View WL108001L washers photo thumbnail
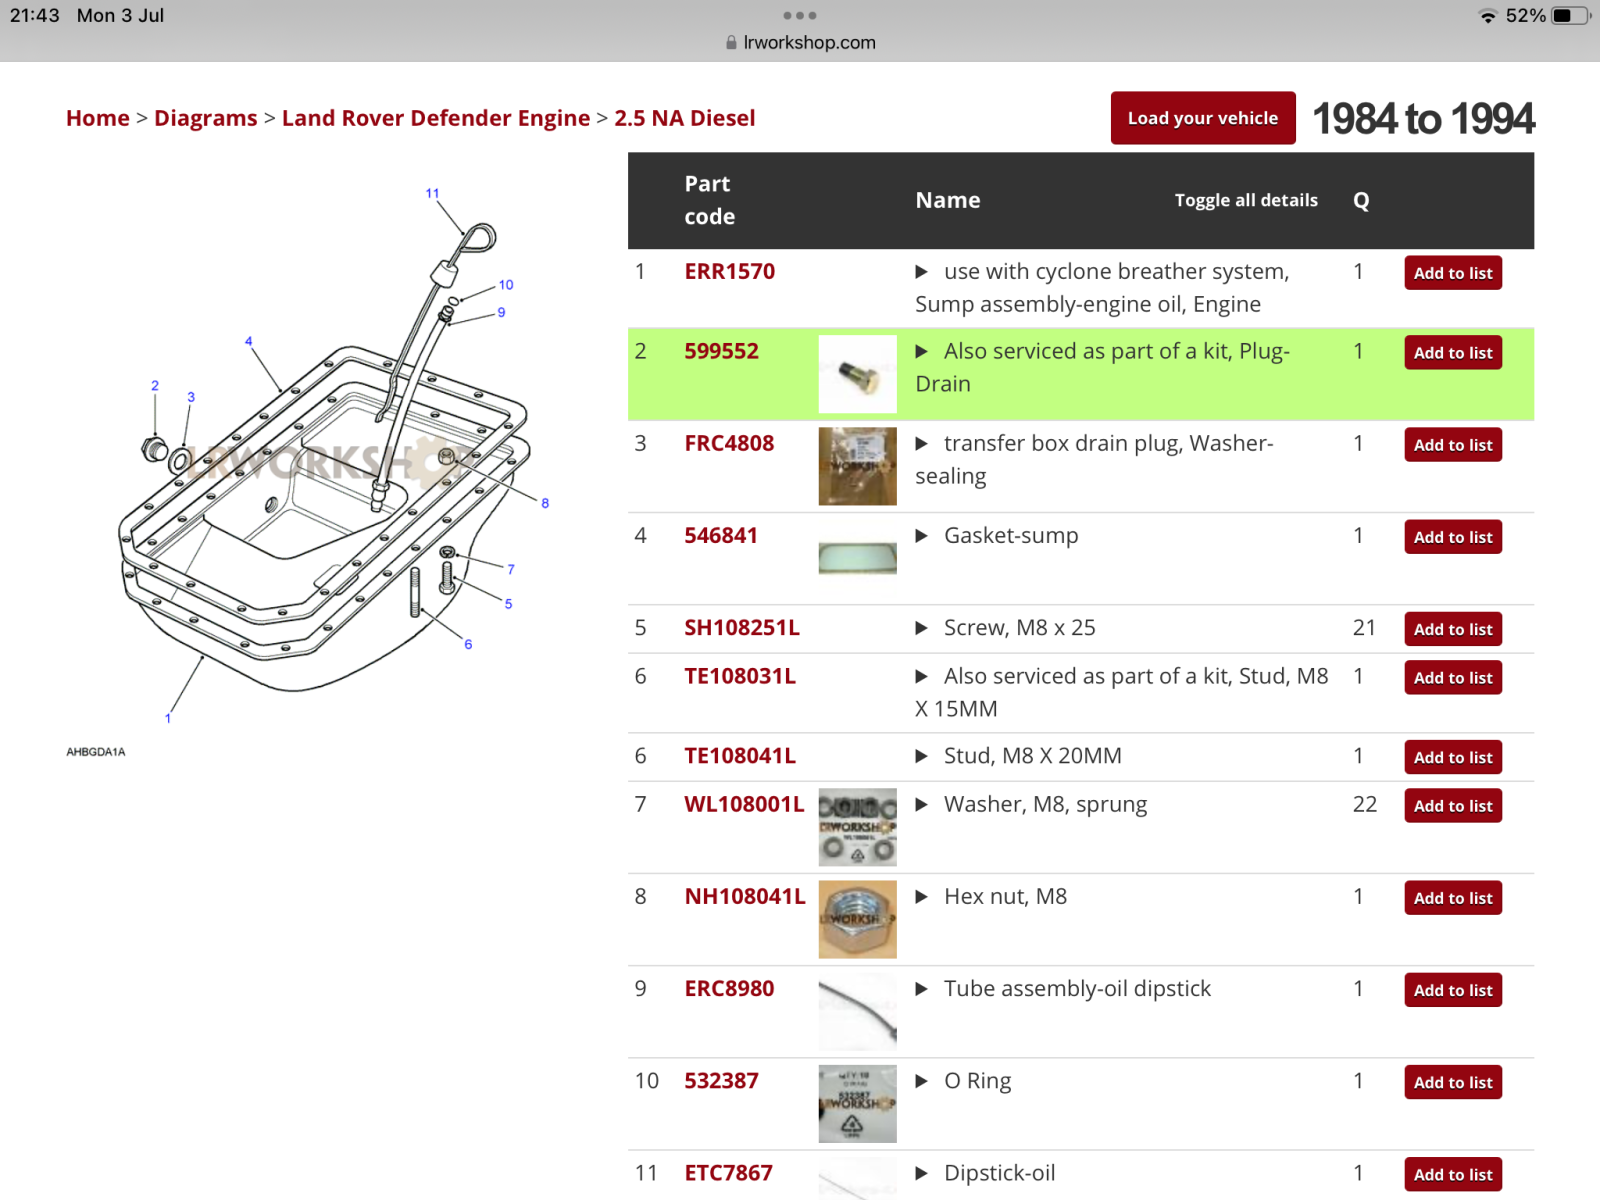Image resolution: width=1600 pixels, height=1200 pixels. pos(858,827)
